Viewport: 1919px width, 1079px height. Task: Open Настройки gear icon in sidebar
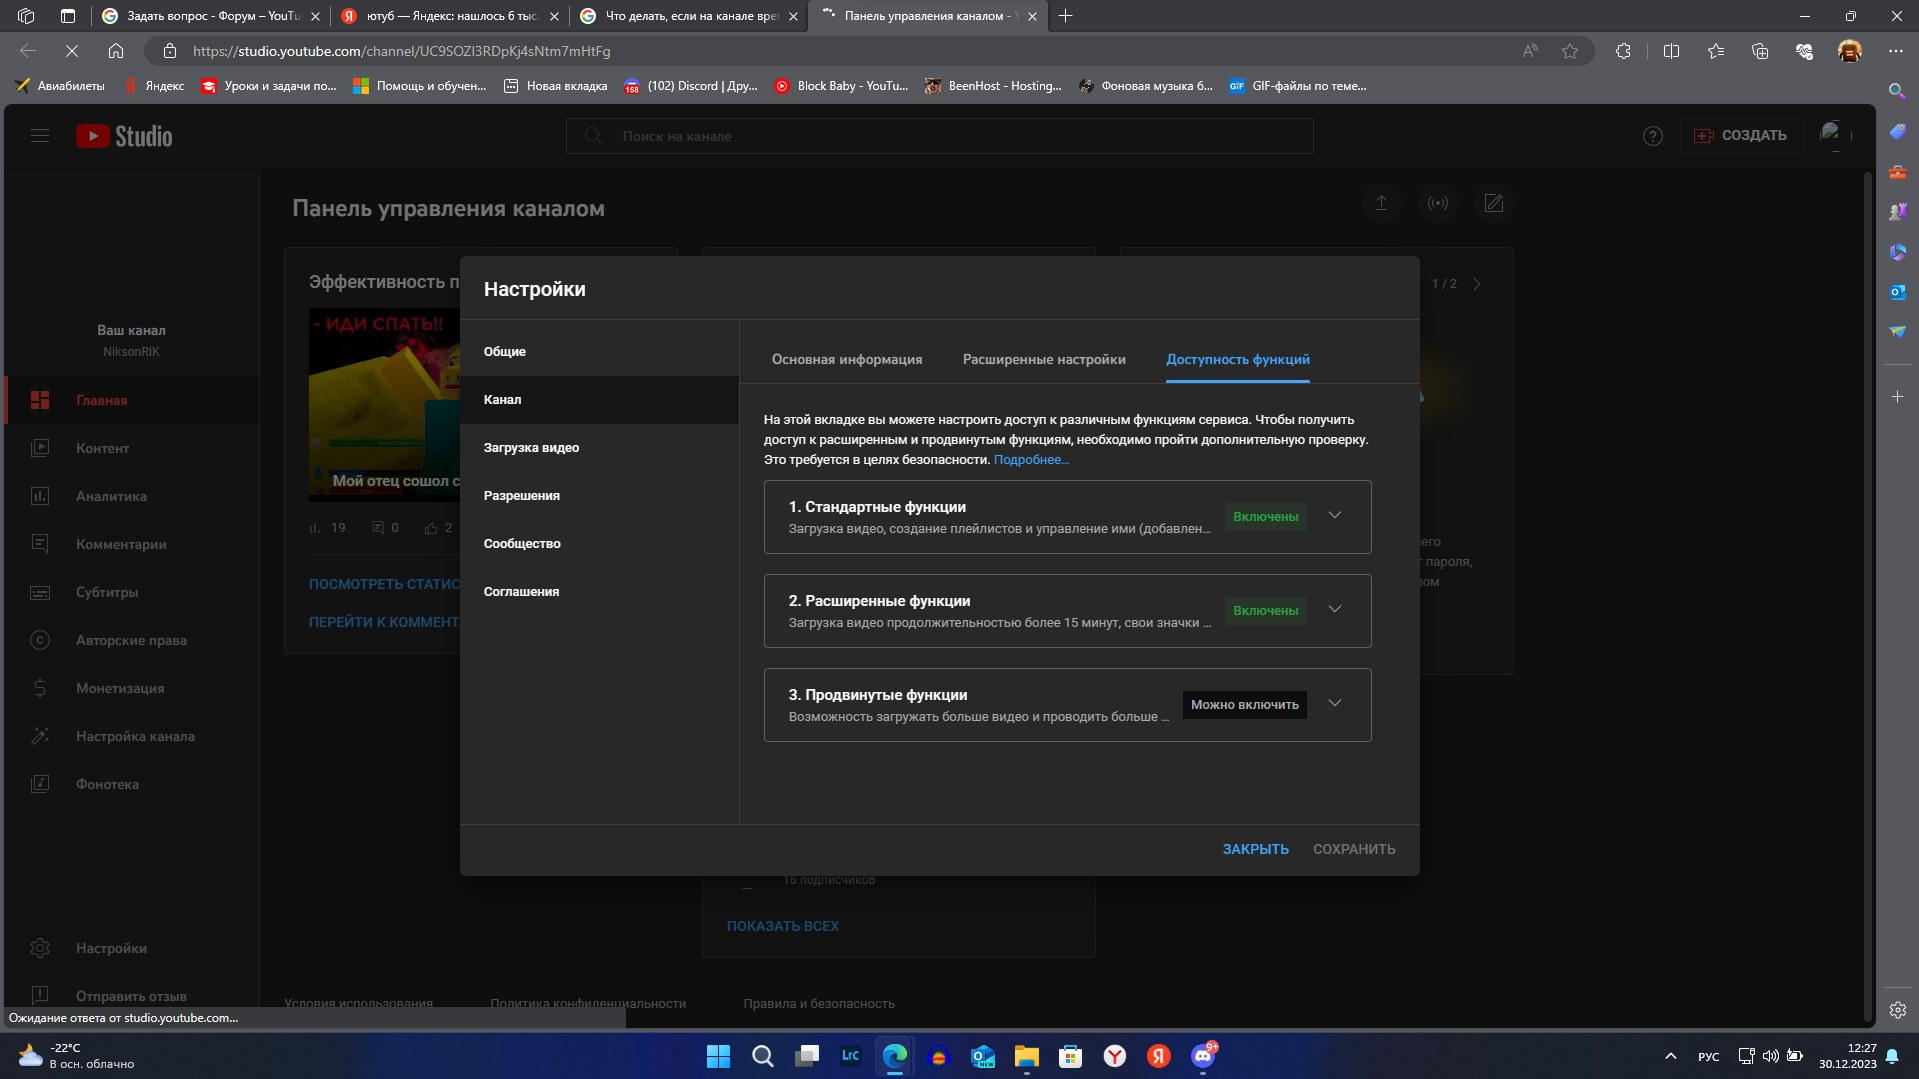40,948
